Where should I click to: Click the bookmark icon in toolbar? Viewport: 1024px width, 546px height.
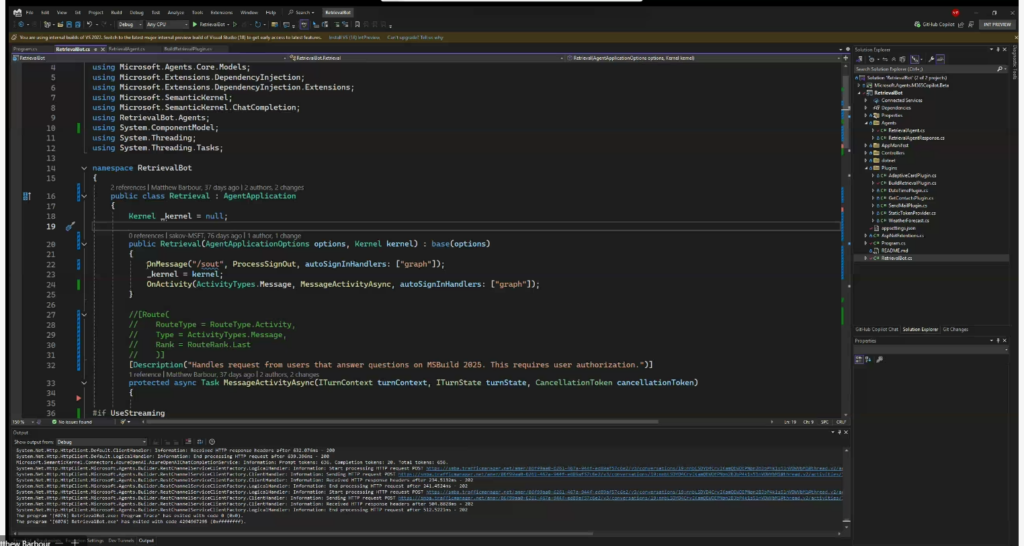click(x=357, y=24)
